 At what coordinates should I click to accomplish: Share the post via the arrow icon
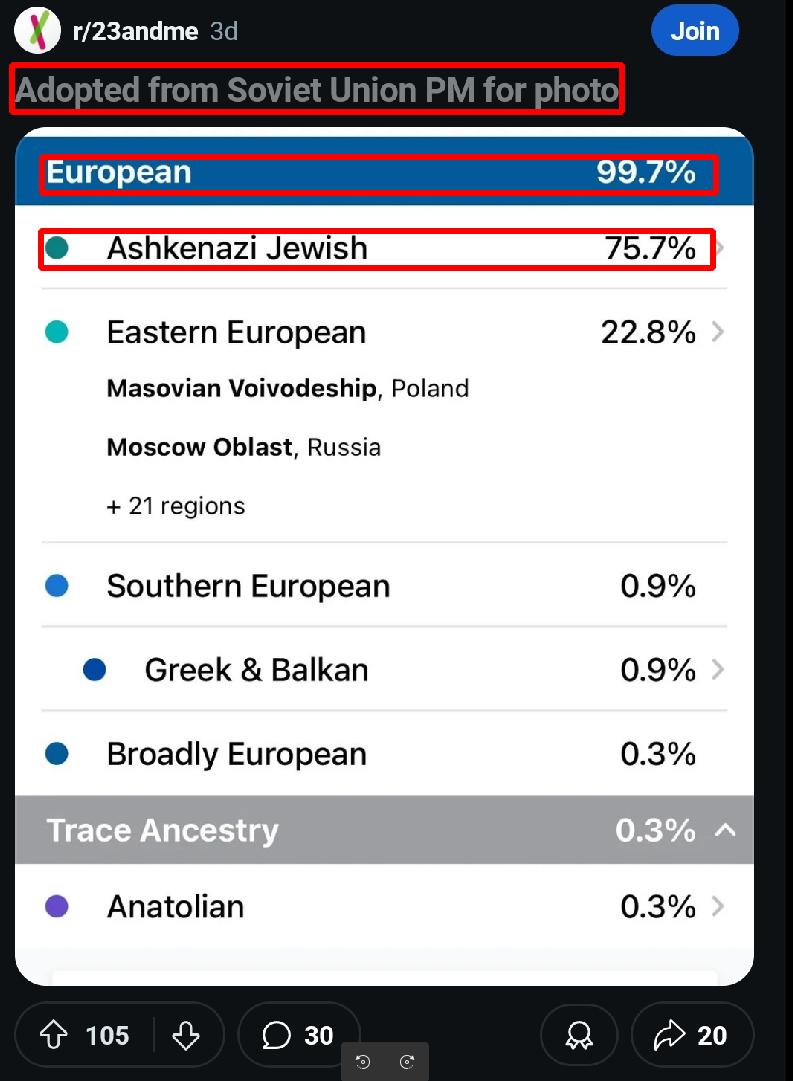669,1035
